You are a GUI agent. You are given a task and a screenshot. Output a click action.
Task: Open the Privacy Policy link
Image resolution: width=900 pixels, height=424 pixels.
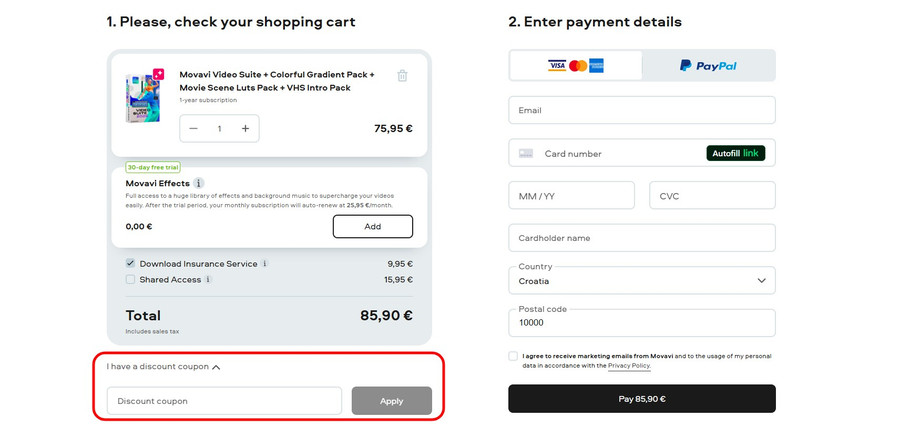point(629,366)
